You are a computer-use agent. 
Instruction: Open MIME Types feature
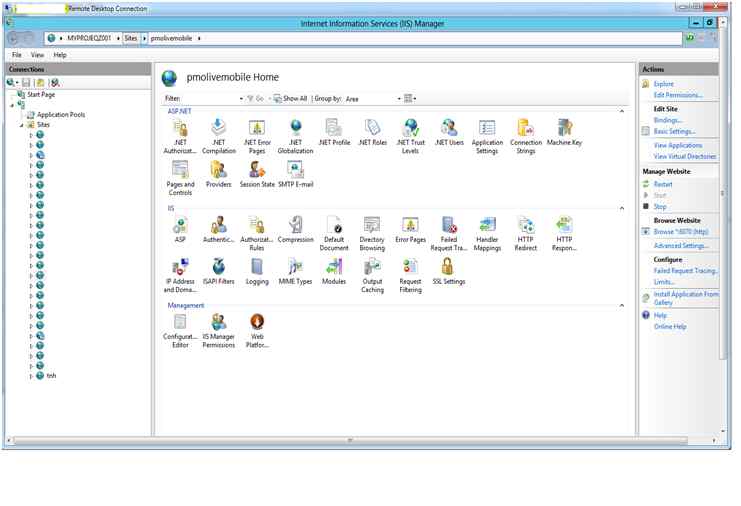point(295,272)
